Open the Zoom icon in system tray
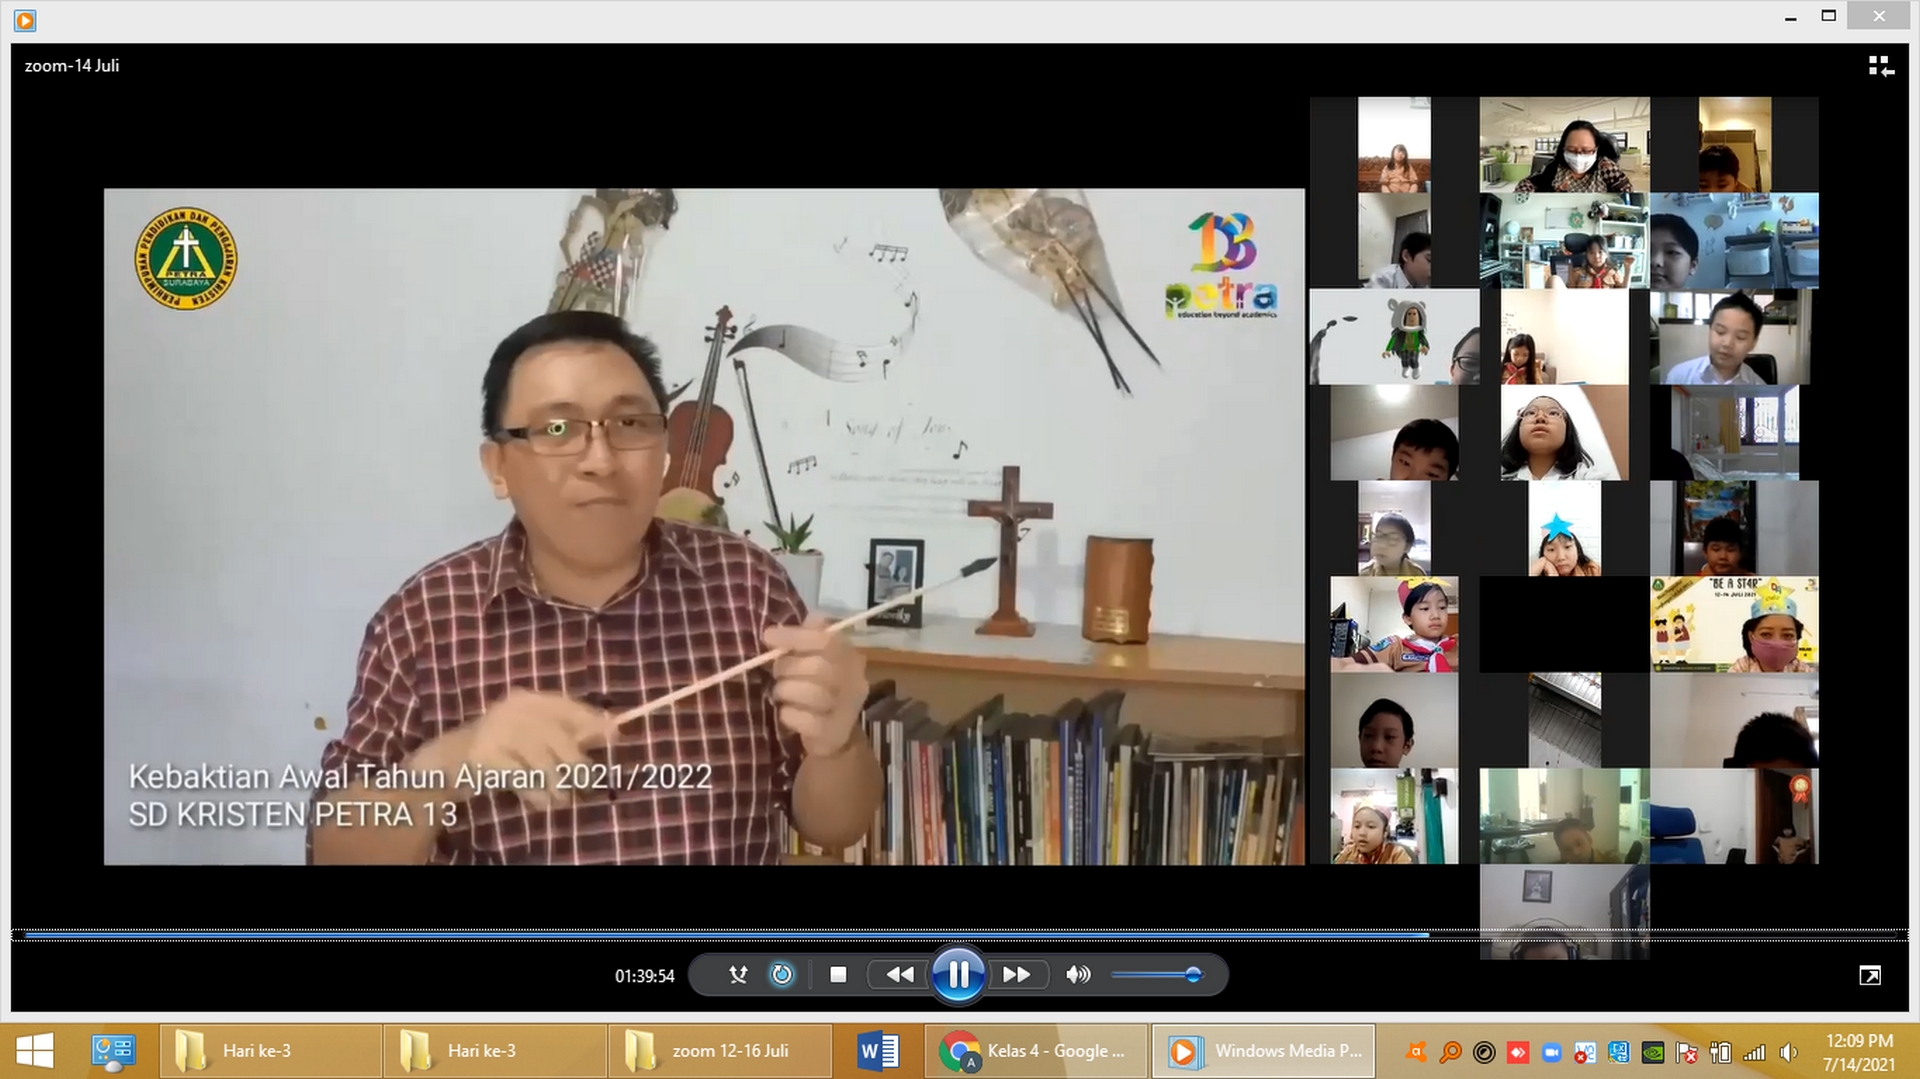The height and width of the screenshot is (1079, 1920). click(1551, 1052)
